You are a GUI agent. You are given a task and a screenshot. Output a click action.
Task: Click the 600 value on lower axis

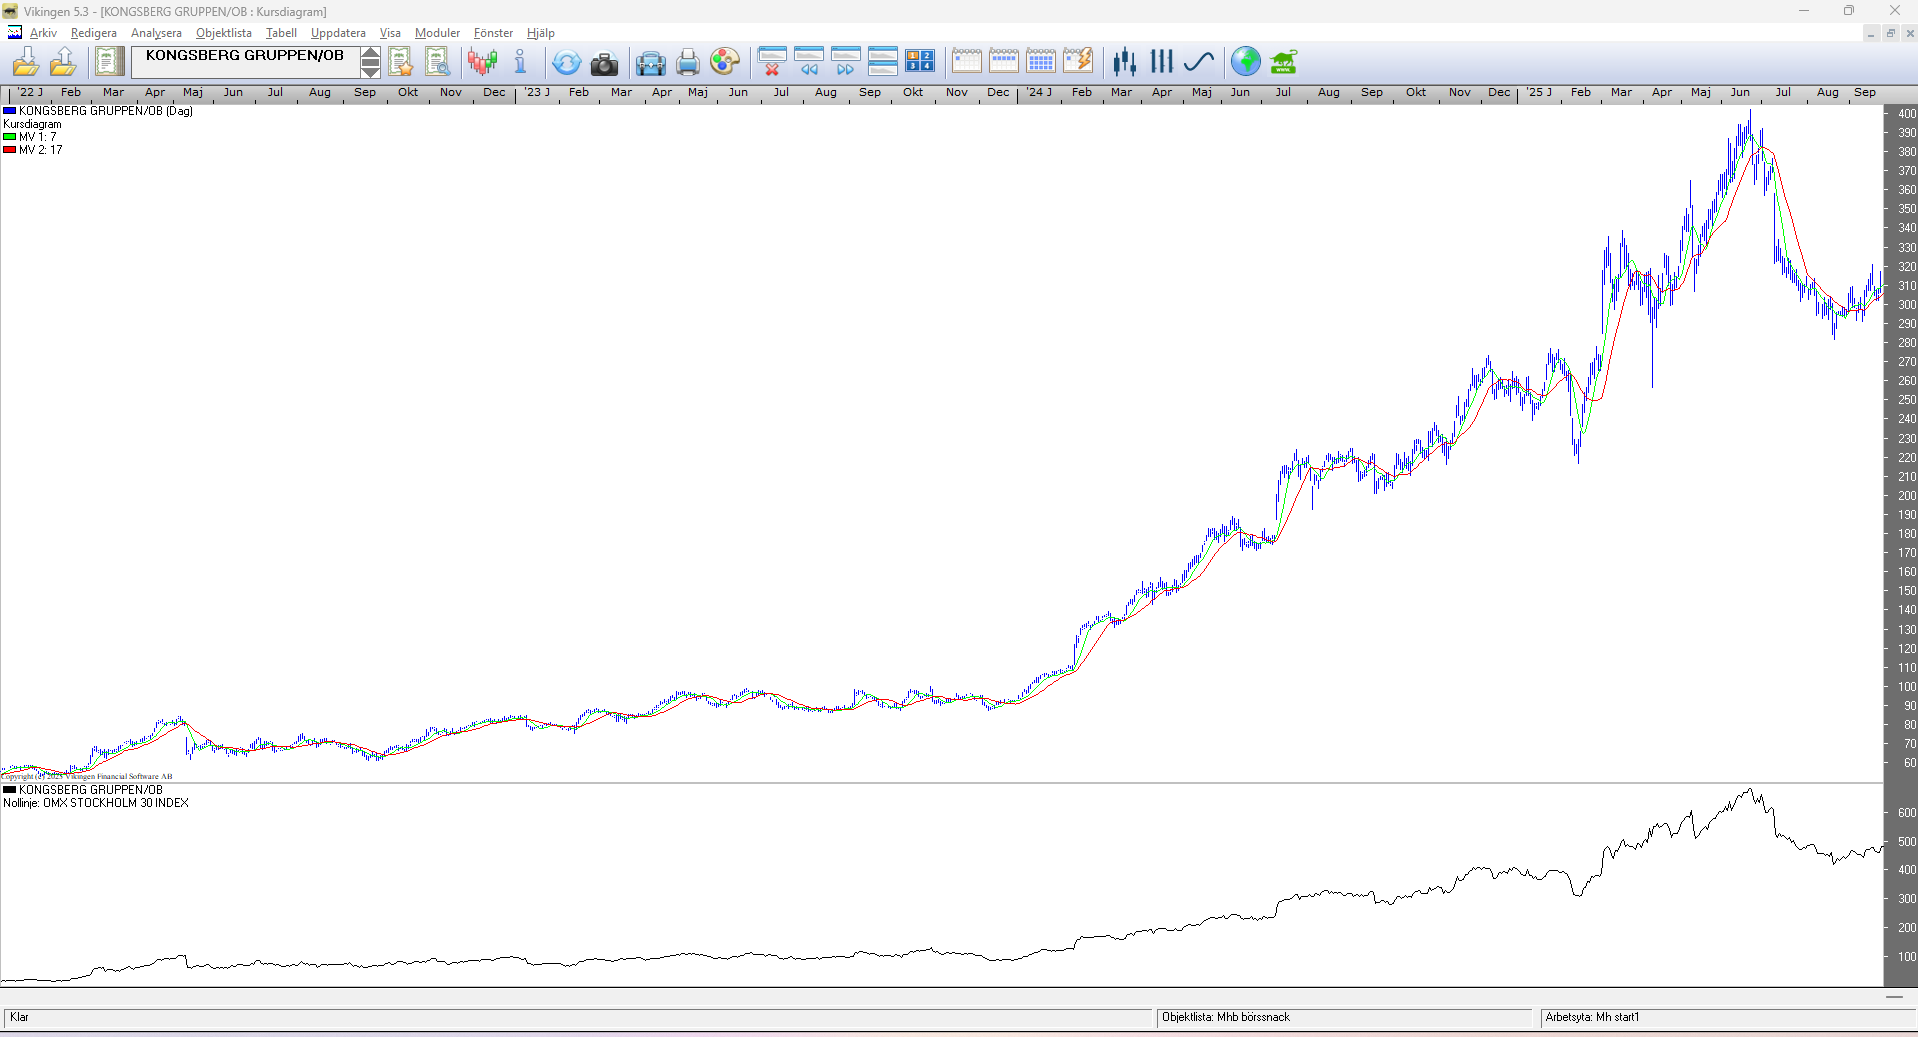1907,813
